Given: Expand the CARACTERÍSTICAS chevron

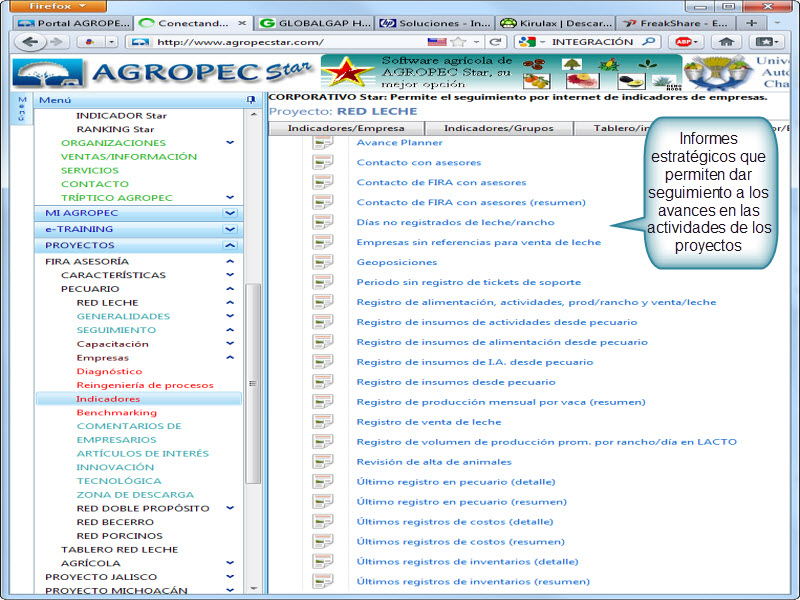Looking at the screenshot, I should tap(230, 275).
